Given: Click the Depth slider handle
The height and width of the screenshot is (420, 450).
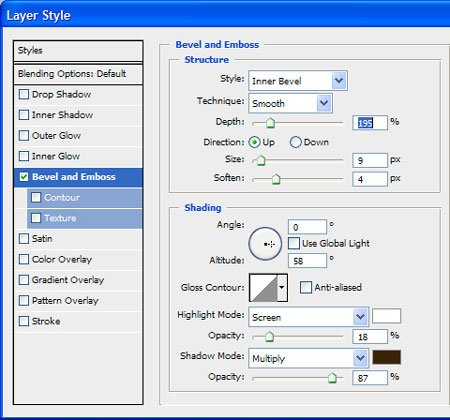Looking at the screenshot, I should pyautogui.click(x=270, y=123).
